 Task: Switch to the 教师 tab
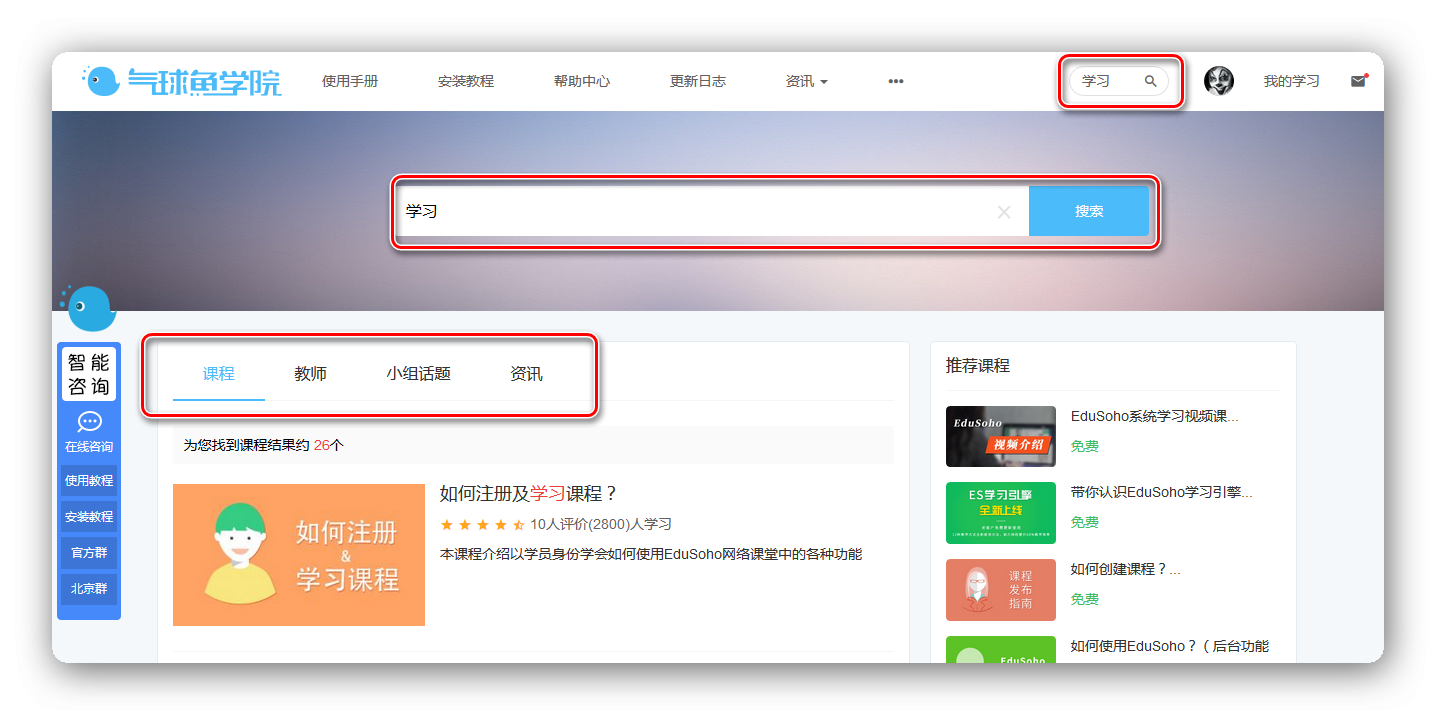coord(311,374)
